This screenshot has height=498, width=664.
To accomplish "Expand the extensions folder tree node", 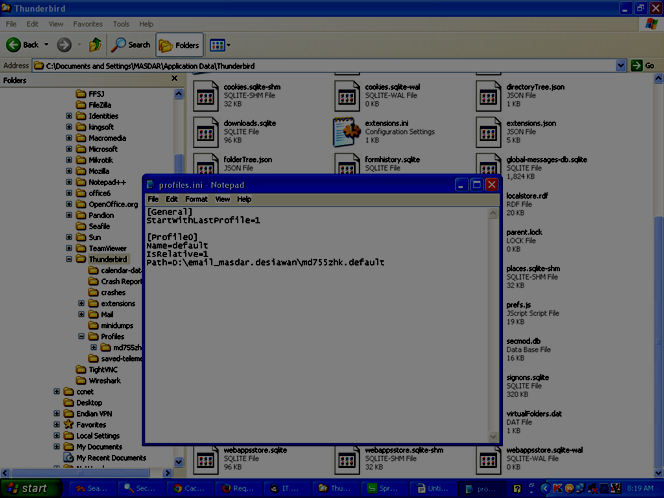I will [x=81, y=303].
